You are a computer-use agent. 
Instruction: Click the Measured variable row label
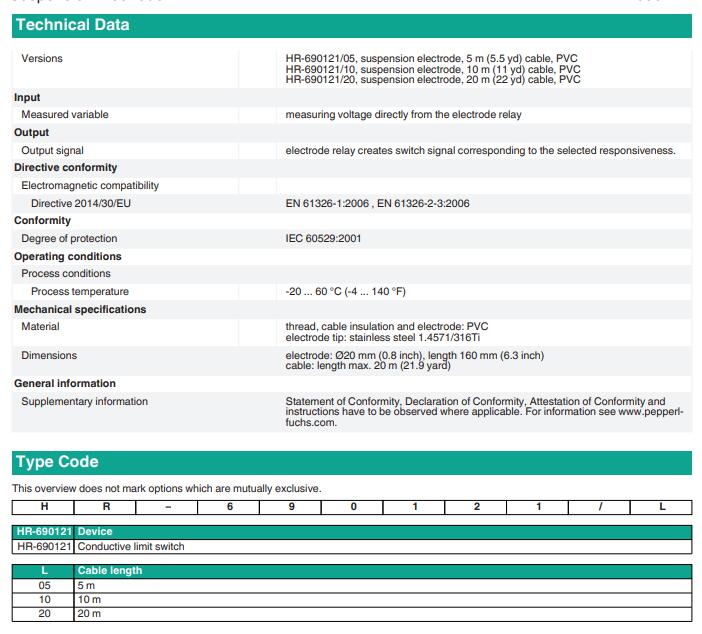[x=65, y=115]
